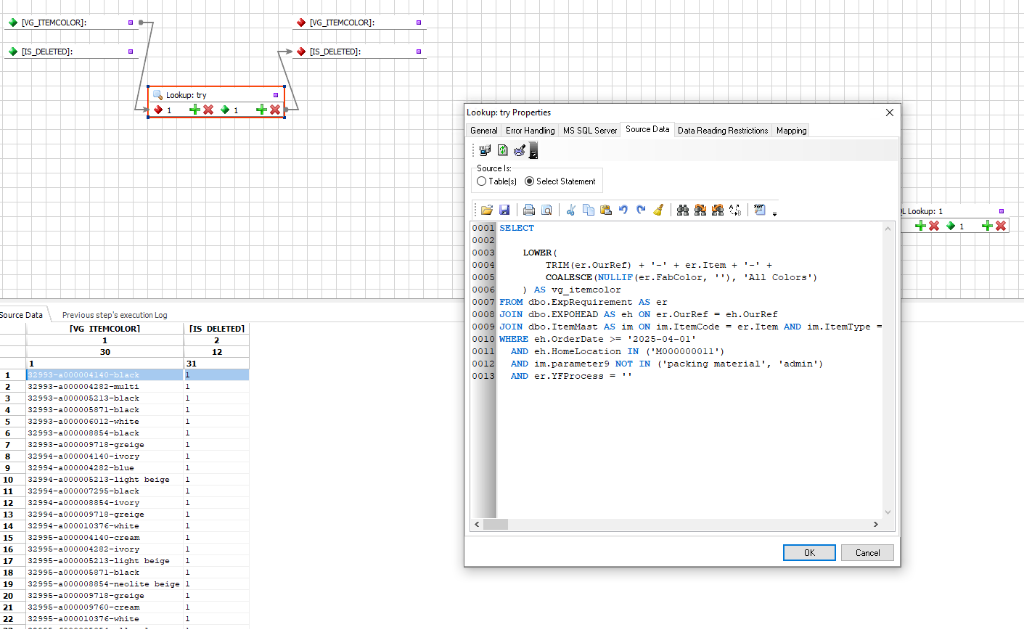
Task: Click red diamond of target [IS_DELETED] field
Action: [301, 51]
